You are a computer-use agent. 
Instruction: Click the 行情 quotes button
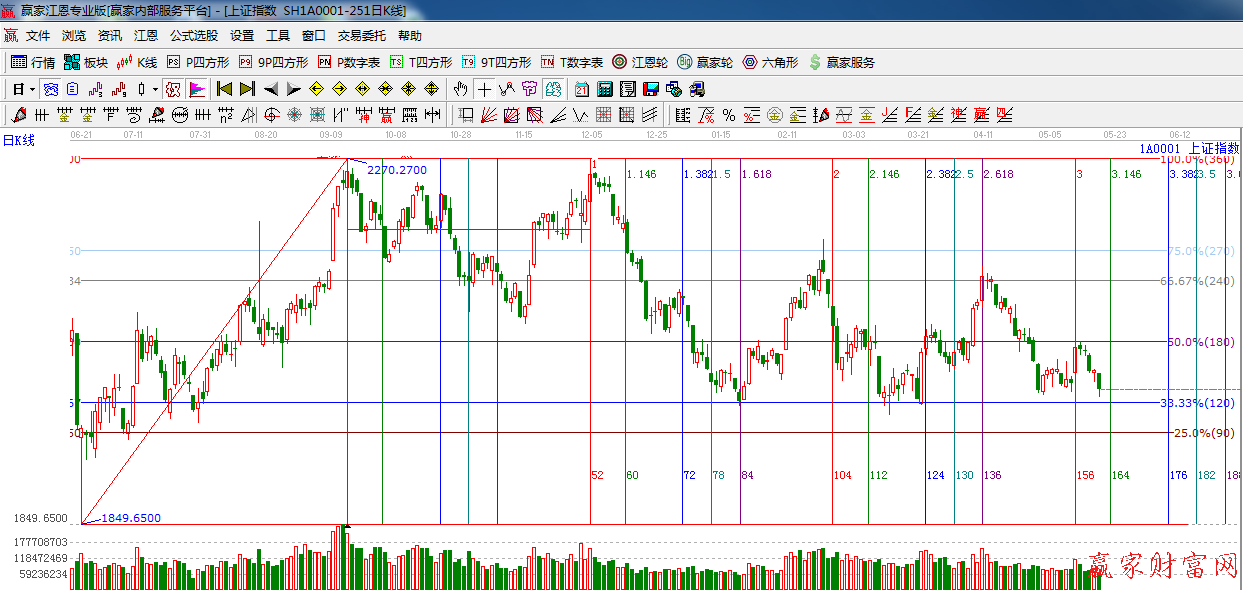point(33,62)
